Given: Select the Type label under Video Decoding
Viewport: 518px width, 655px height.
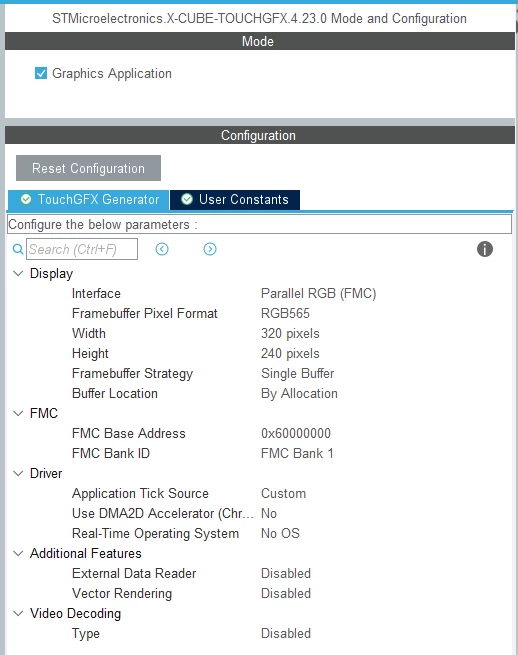Looking at the screenshot, I should pyautogui.click(x=86, y=634).
